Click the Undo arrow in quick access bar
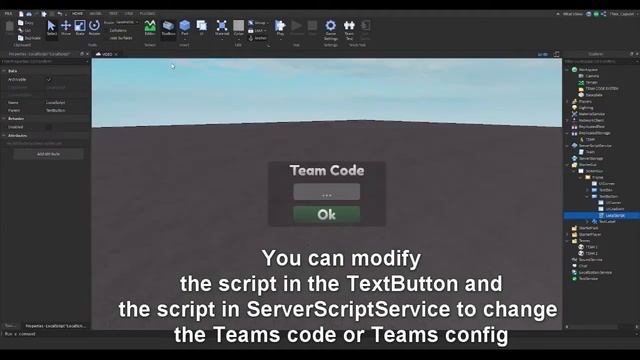 point(60,13)
